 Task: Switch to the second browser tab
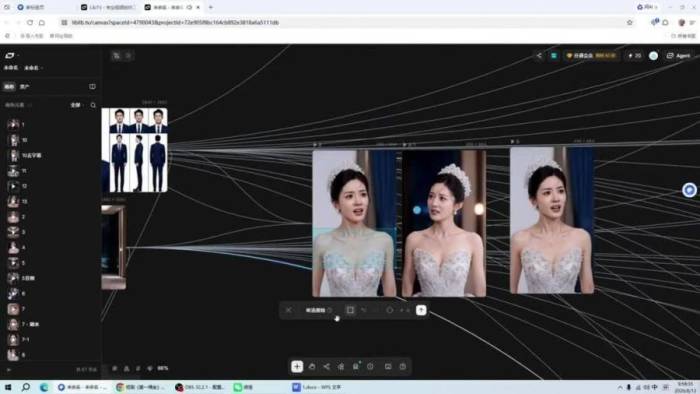point(107,7)
